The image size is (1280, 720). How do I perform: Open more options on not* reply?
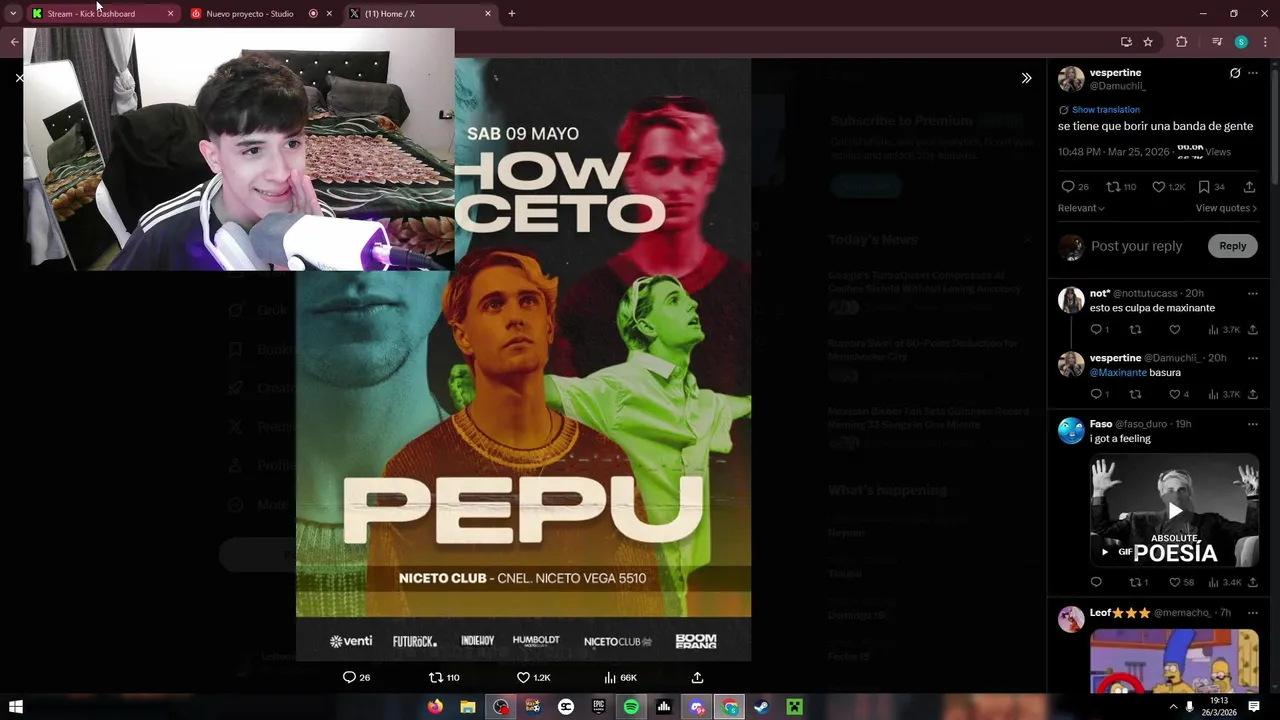[1253, 294]
